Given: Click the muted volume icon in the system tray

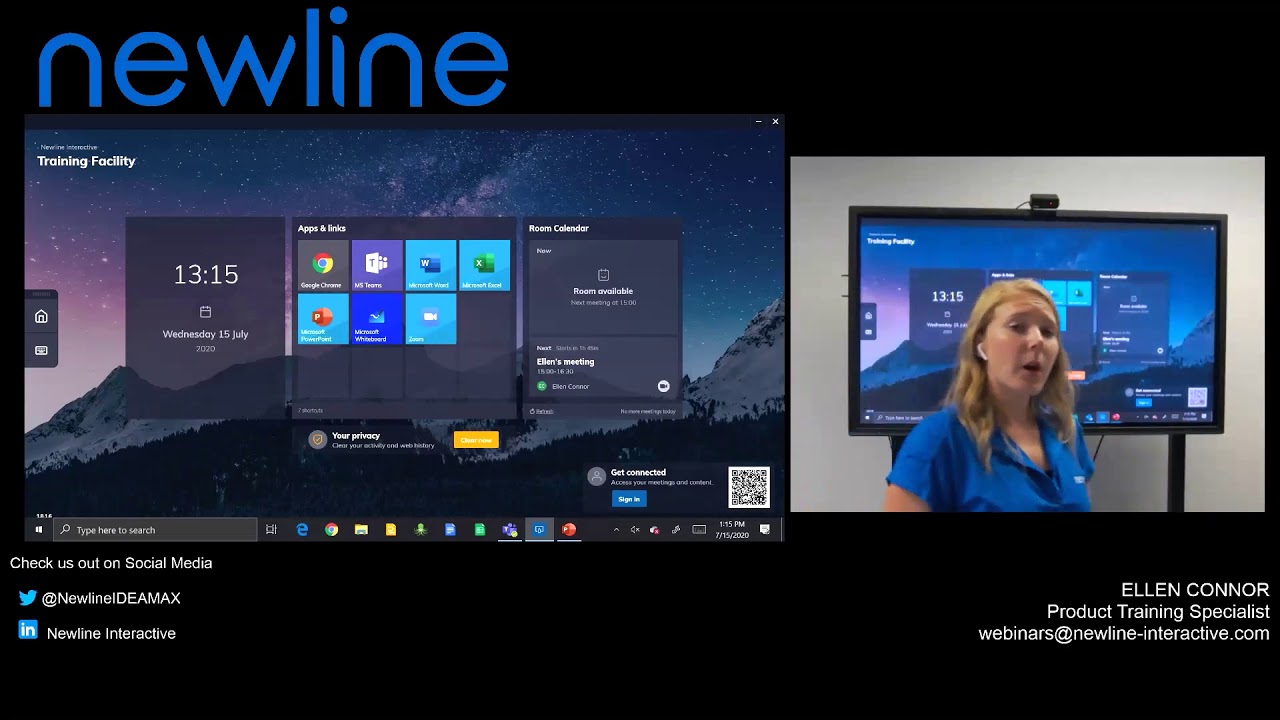Looking at the screenshot, I should point(635,530).
